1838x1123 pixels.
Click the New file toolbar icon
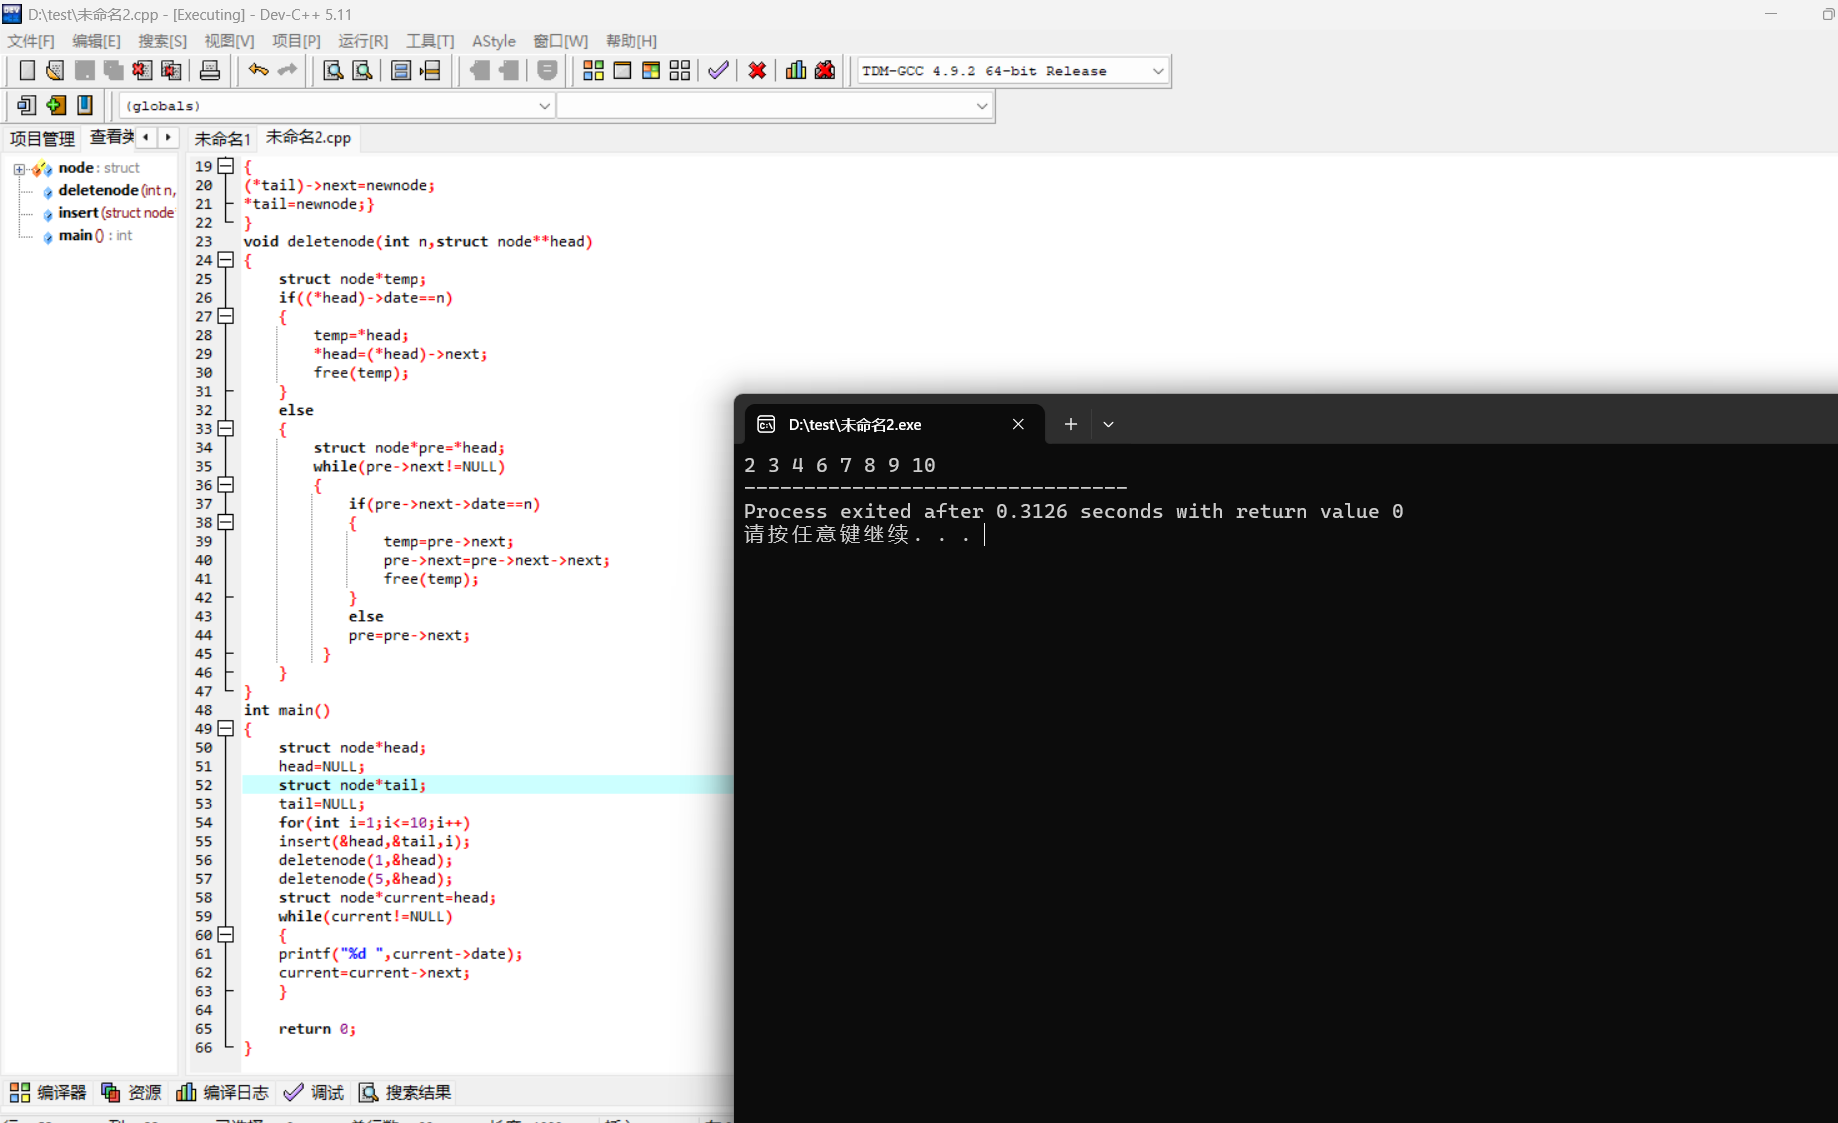pos(27,70)
